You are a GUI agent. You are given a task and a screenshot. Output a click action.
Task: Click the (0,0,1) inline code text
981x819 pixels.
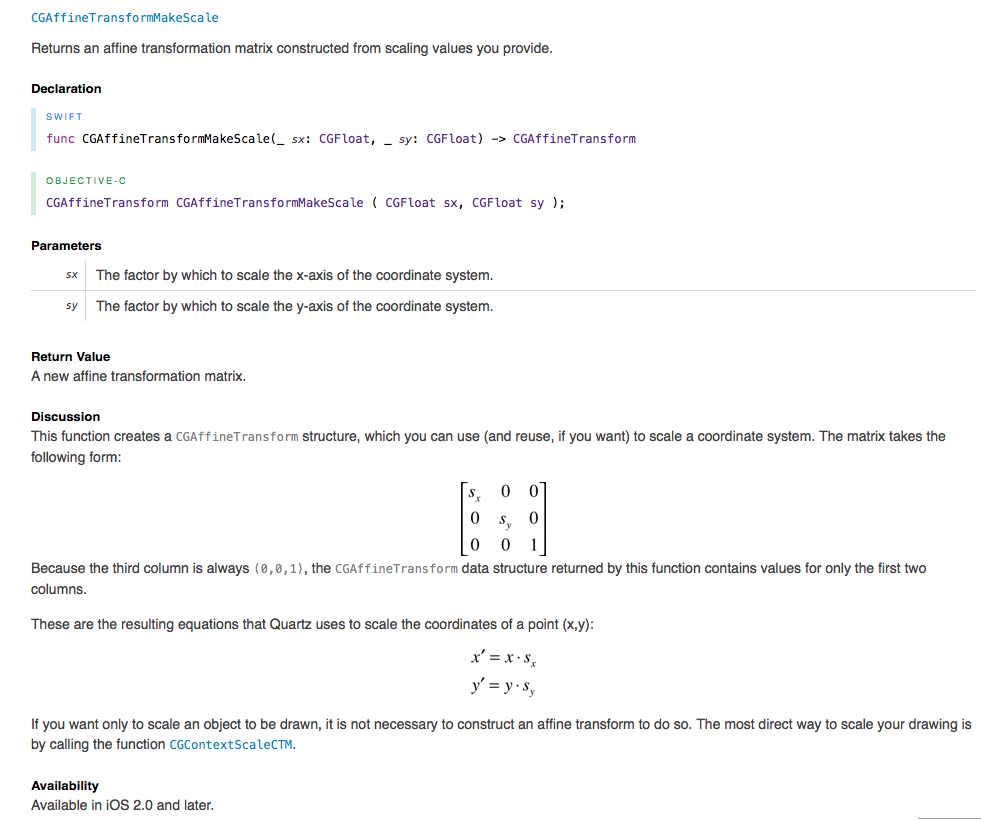[280, 569]
